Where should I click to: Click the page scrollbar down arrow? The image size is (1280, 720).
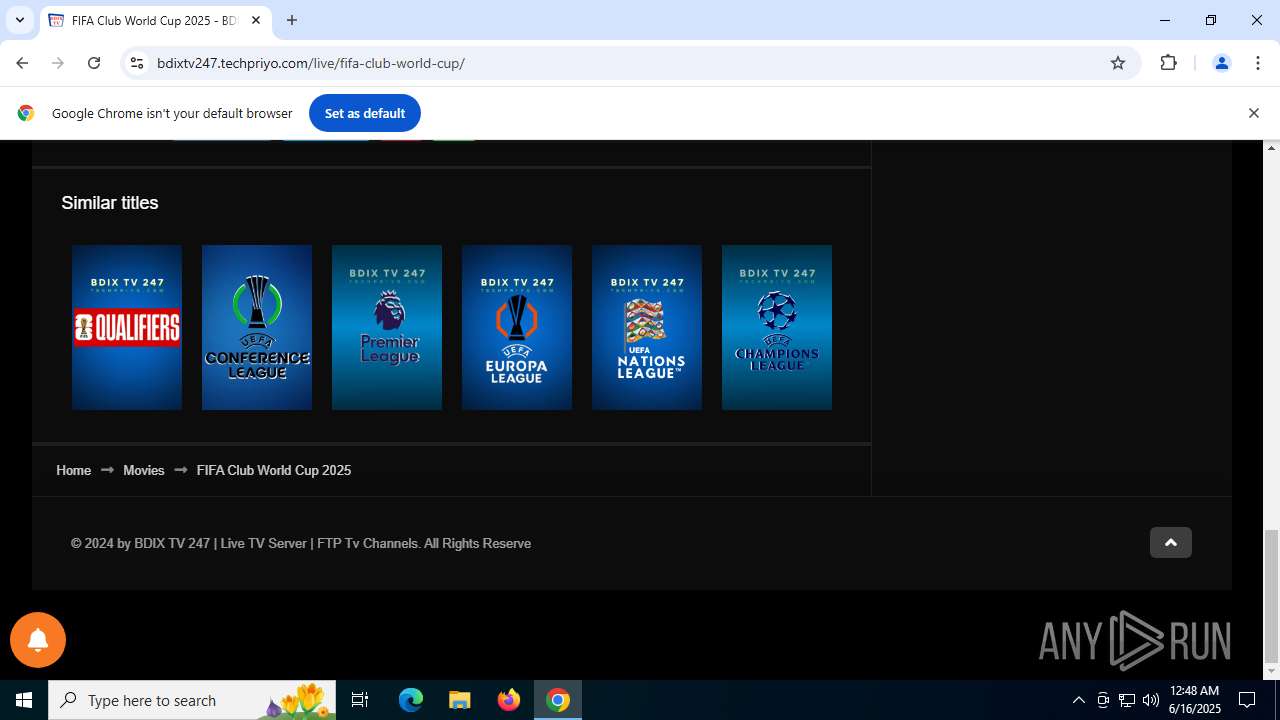pyautogui.click(x=1272, y=672)
